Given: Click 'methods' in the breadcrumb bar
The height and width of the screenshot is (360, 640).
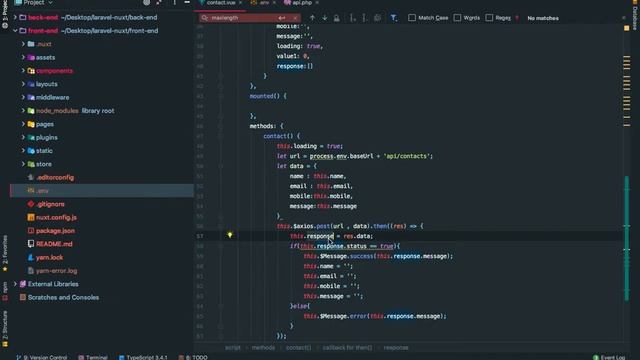Looking at the screenshot, I should coord(263,348).
